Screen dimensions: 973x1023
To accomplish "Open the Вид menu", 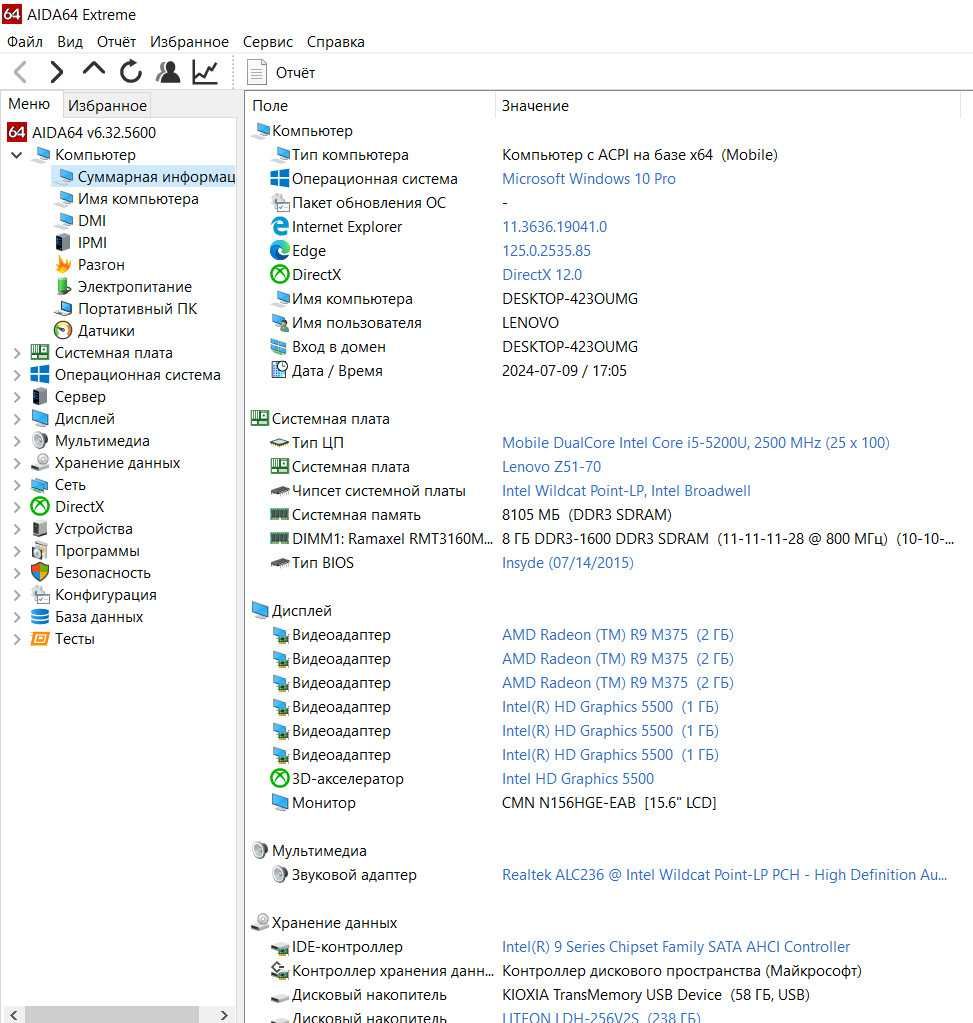I will pyautogui.click(x=70, y=42).
